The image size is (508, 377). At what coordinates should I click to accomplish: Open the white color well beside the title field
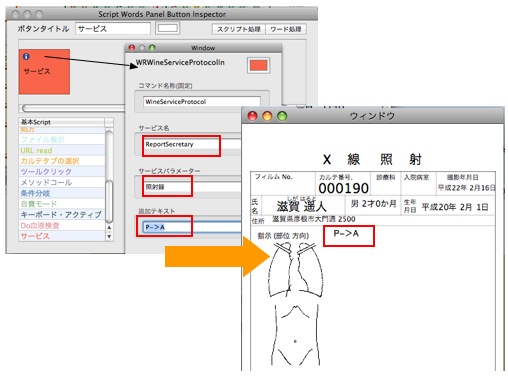coord(168,28)
